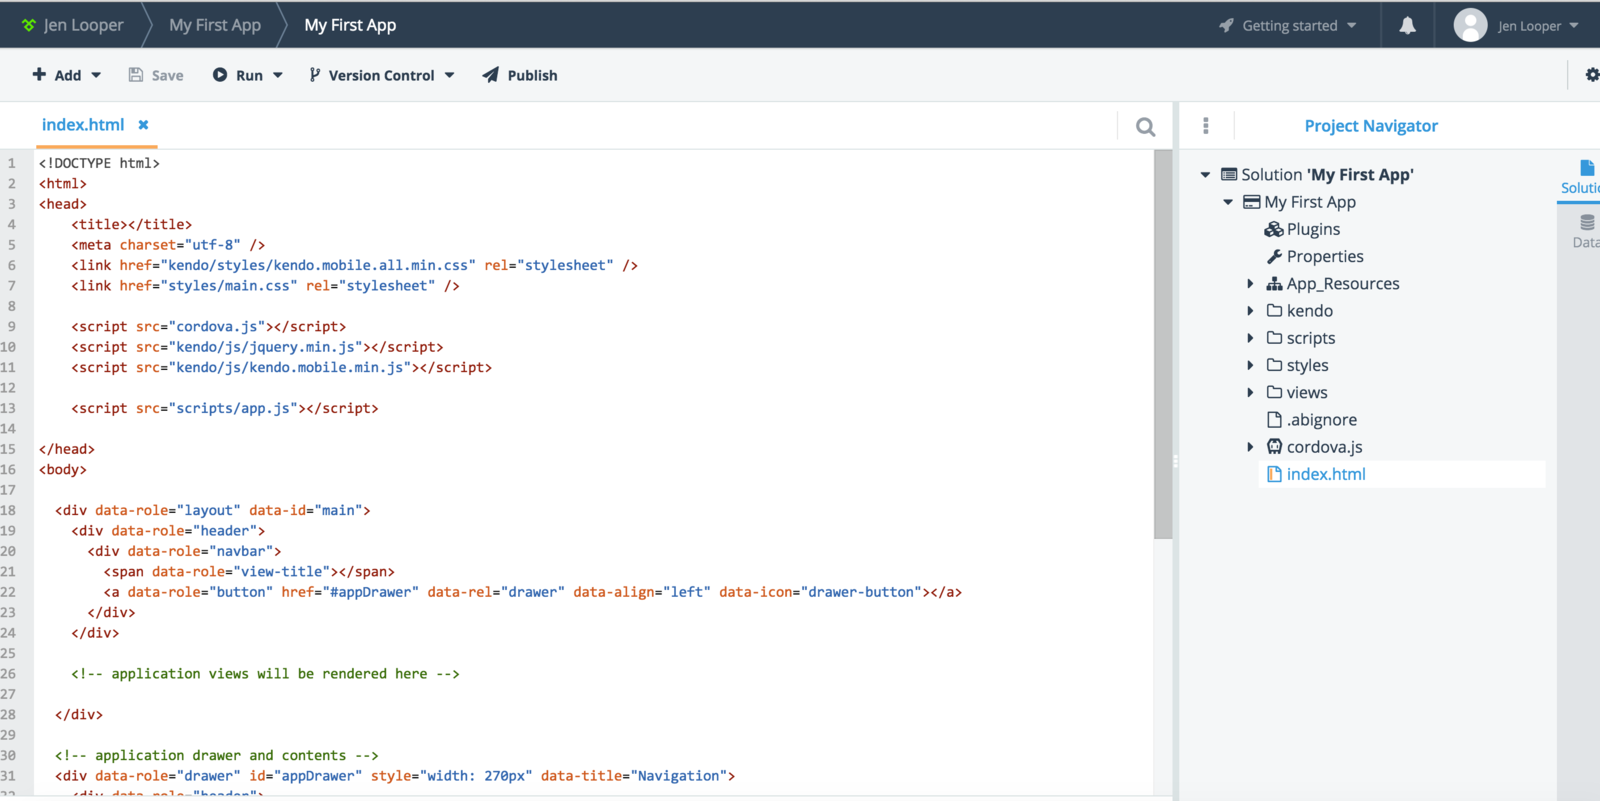Expand the styles folder arrow
Viewport: 1600px width, 801px height.
tap(1250, 365)
